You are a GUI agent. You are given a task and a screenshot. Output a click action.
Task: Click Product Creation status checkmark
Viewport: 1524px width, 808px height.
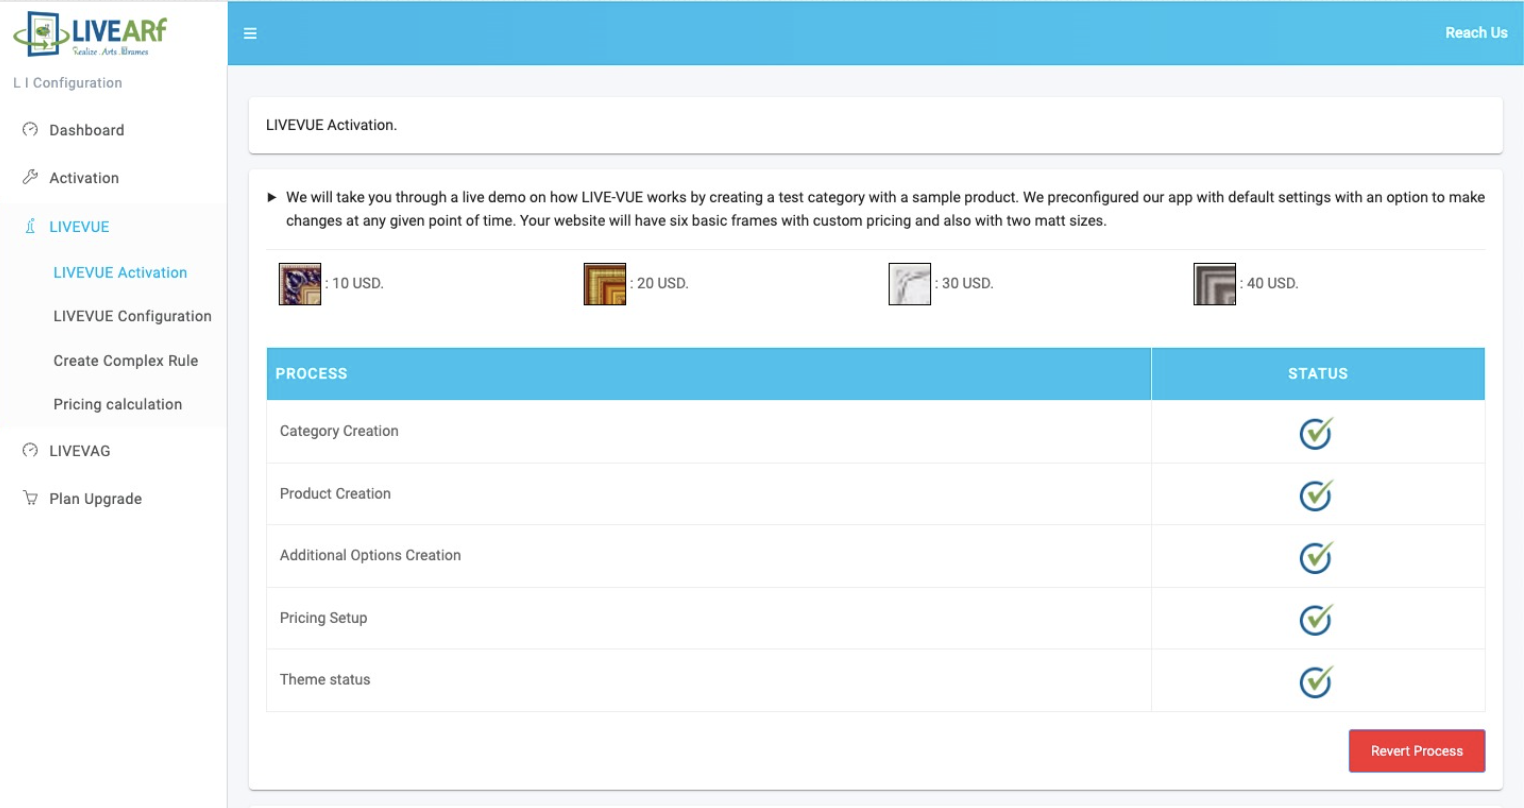click(x=1316, y=494)
